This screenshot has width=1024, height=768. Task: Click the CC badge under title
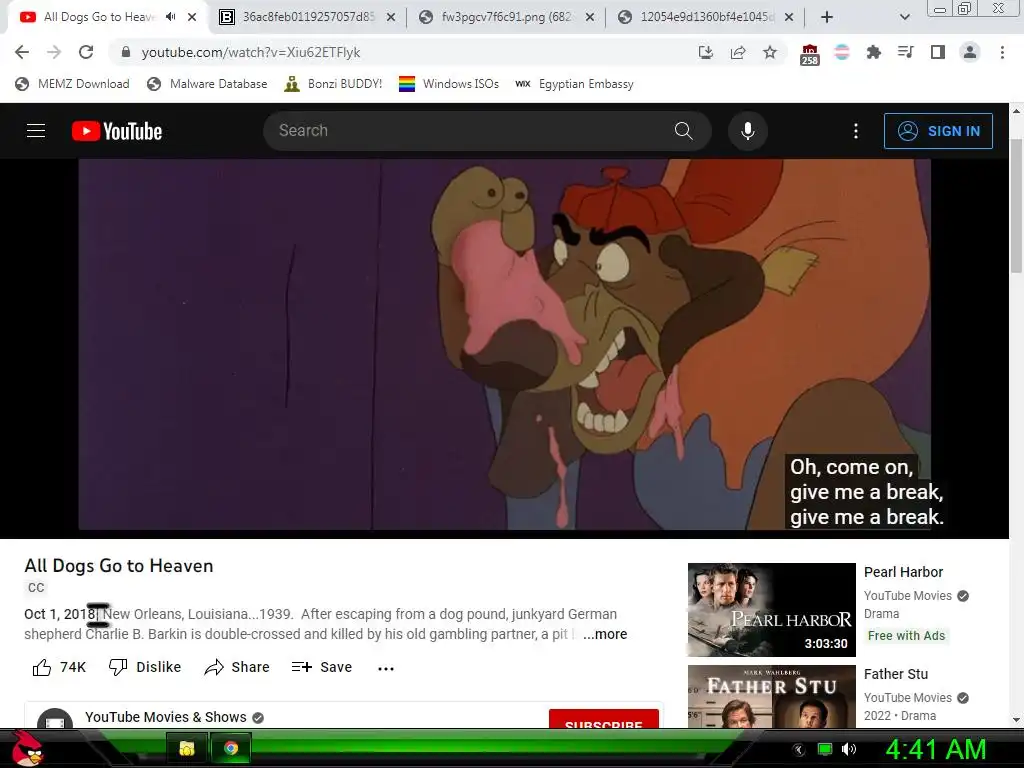36,588
